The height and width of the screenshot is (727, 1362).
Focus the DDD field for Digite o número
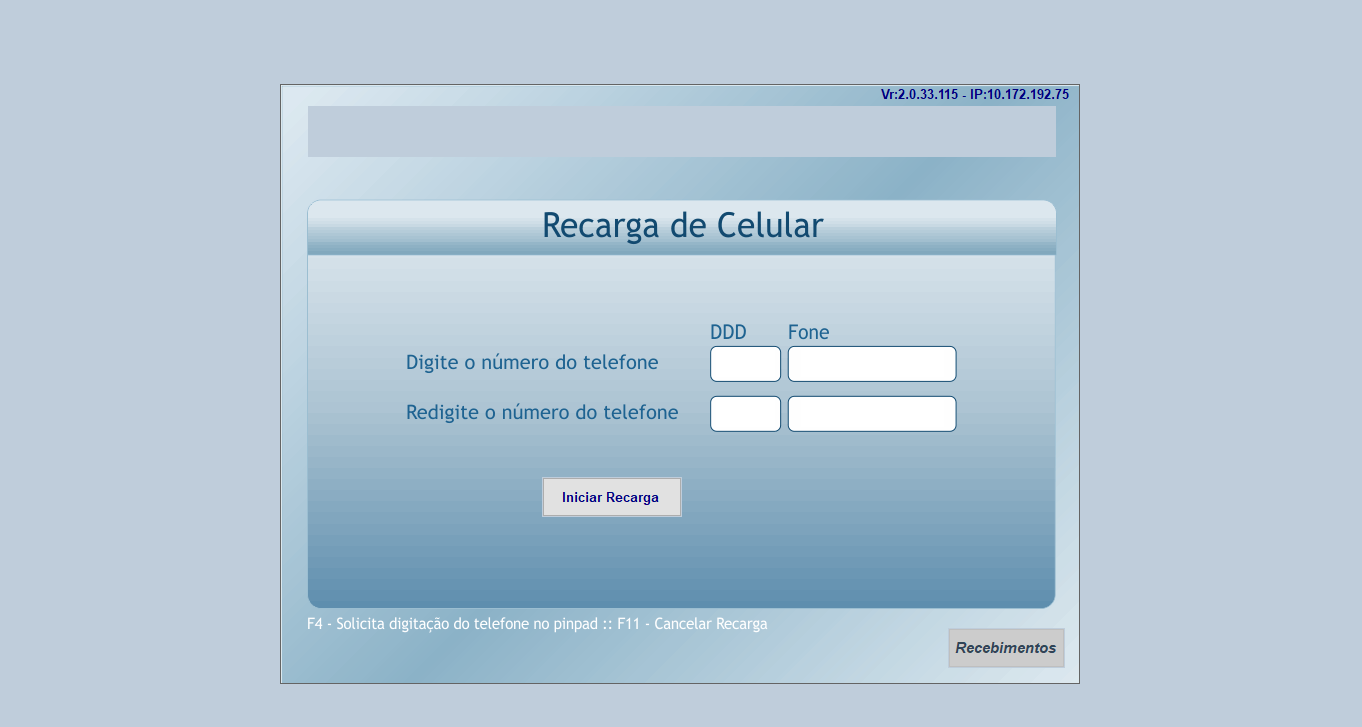745,364
